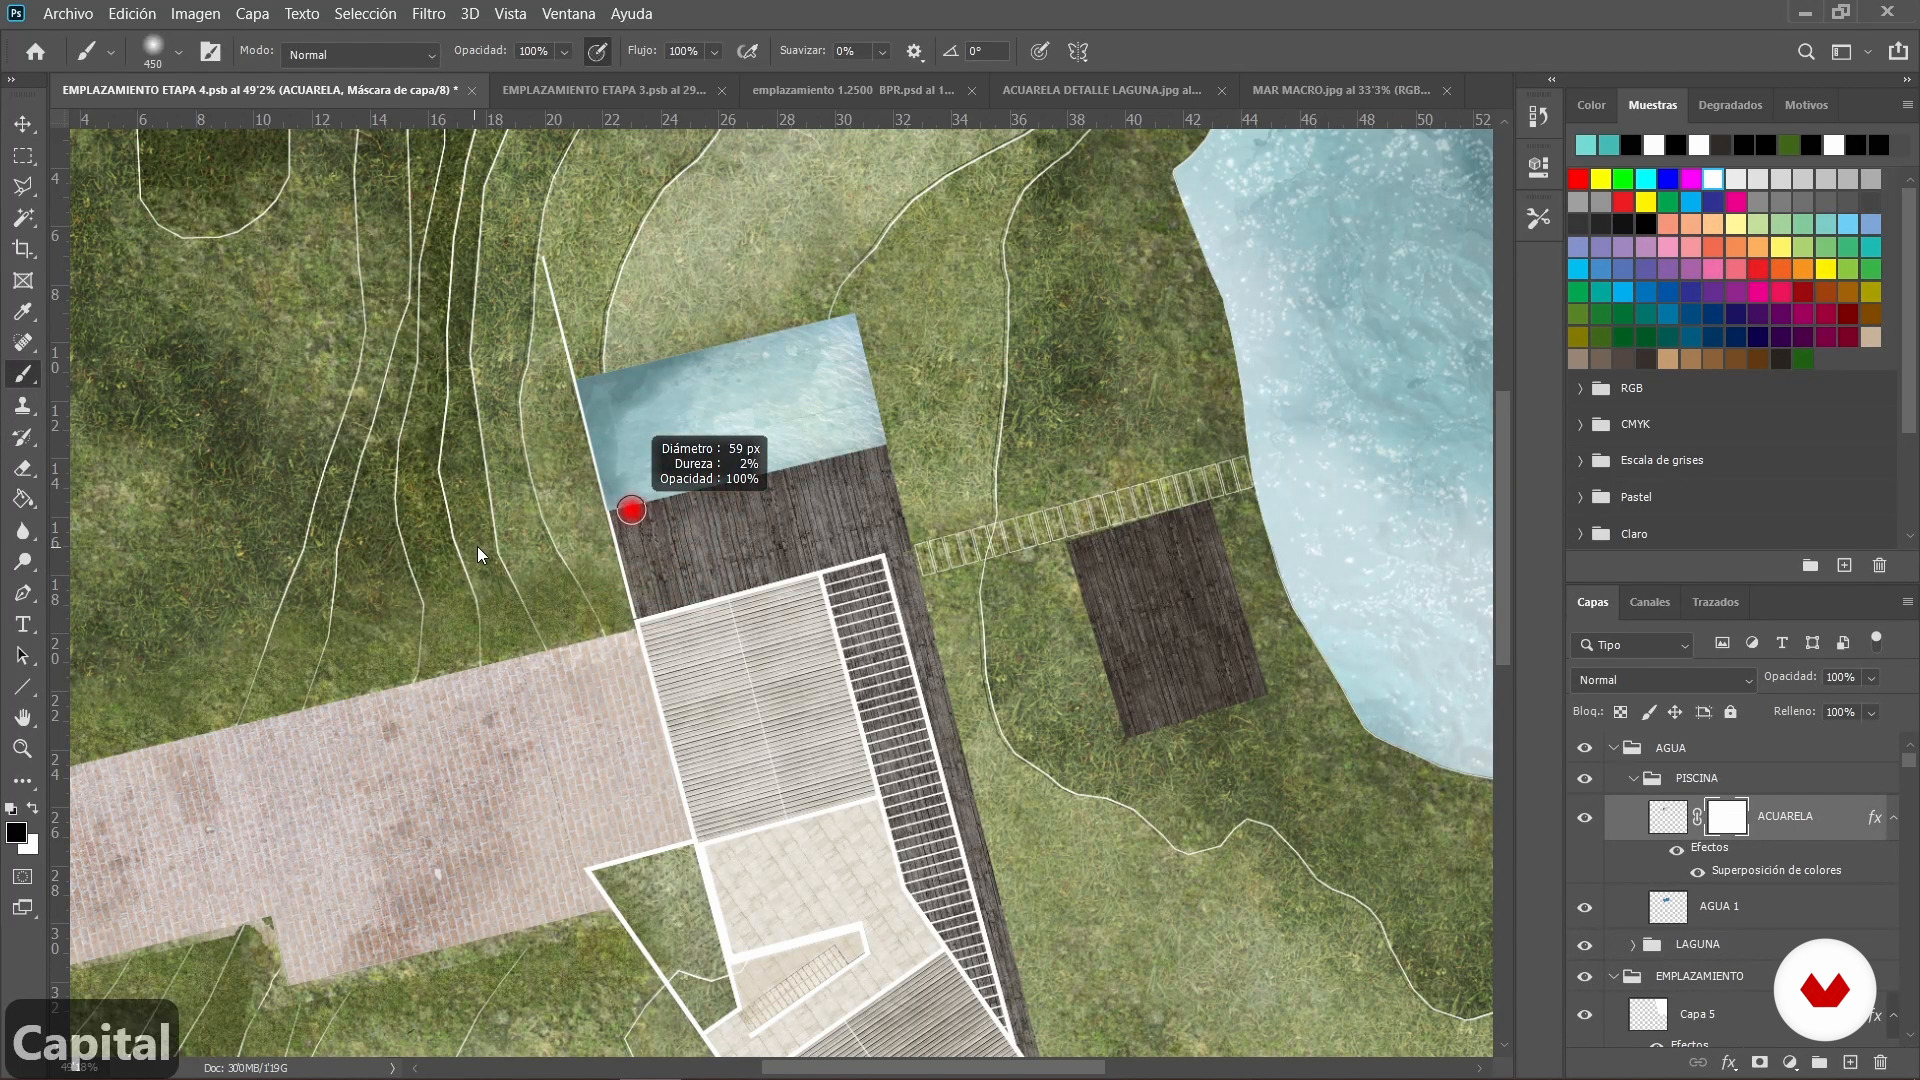The height and width of the screenshot is (1080, 1920).
Task: Switch to the Trazados tab
Action: coord(1715,602)
